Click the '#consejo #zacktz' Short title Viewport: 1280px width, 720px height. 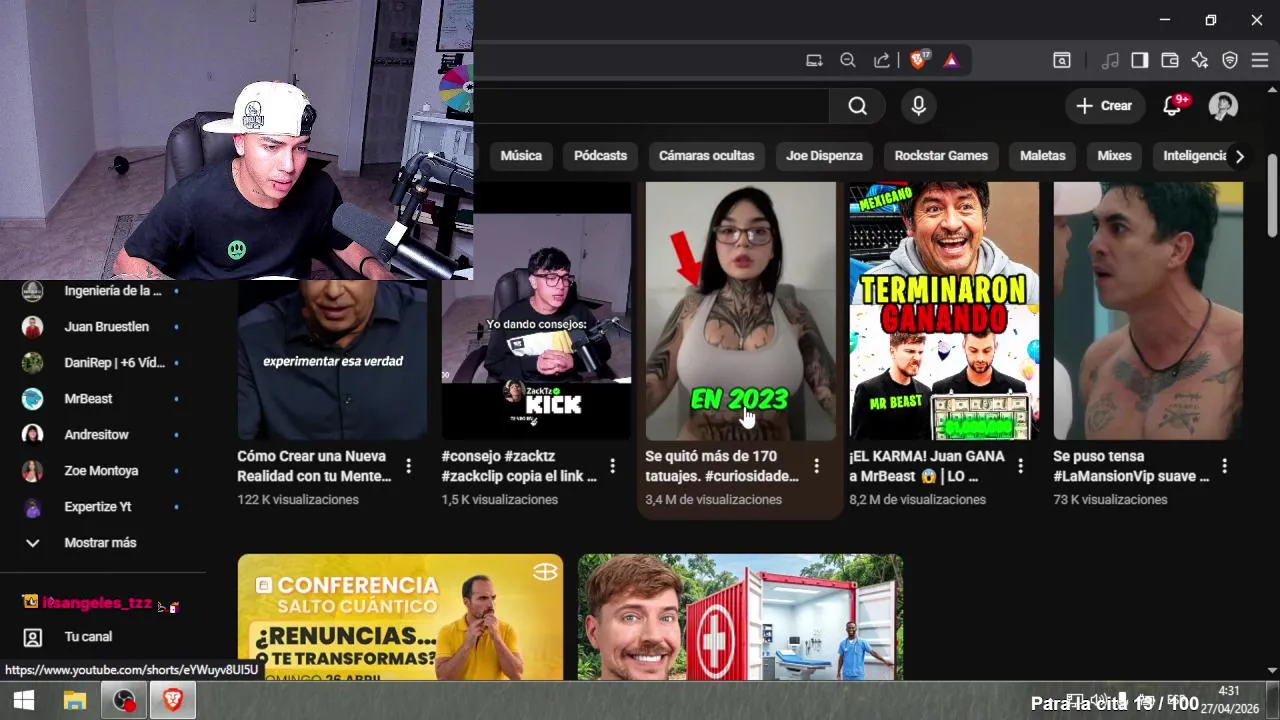(519, 466)
